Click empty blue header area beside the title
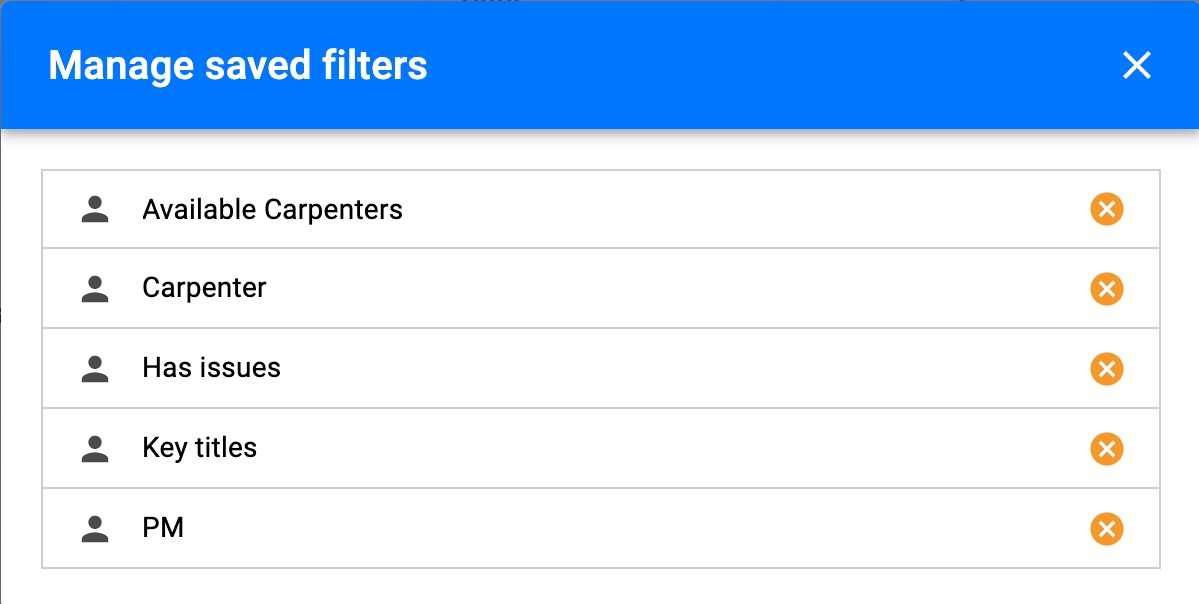1199x604 pixels. [765, 65]
